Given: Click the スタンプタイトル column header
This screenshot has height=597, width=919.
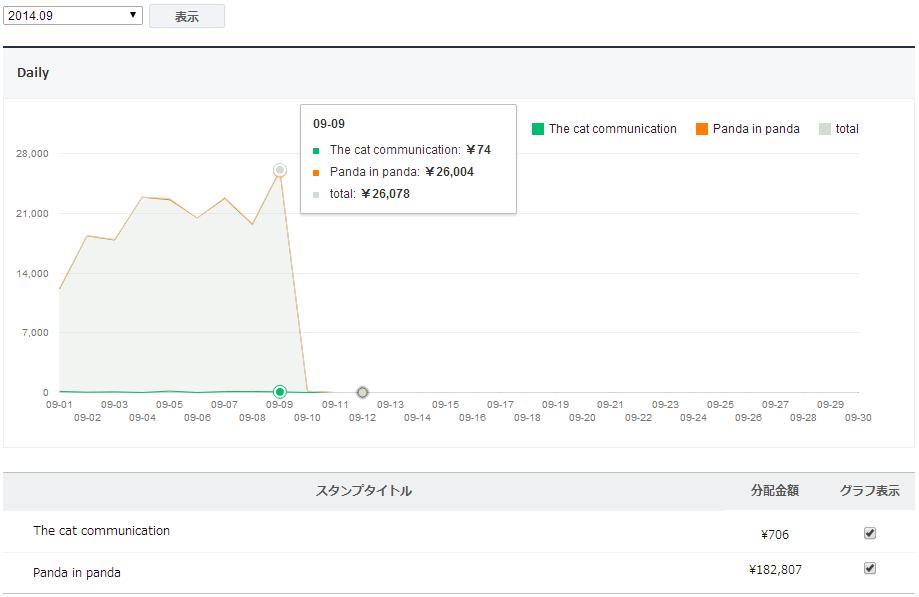Looking at the screenshot, I should 363,491.
